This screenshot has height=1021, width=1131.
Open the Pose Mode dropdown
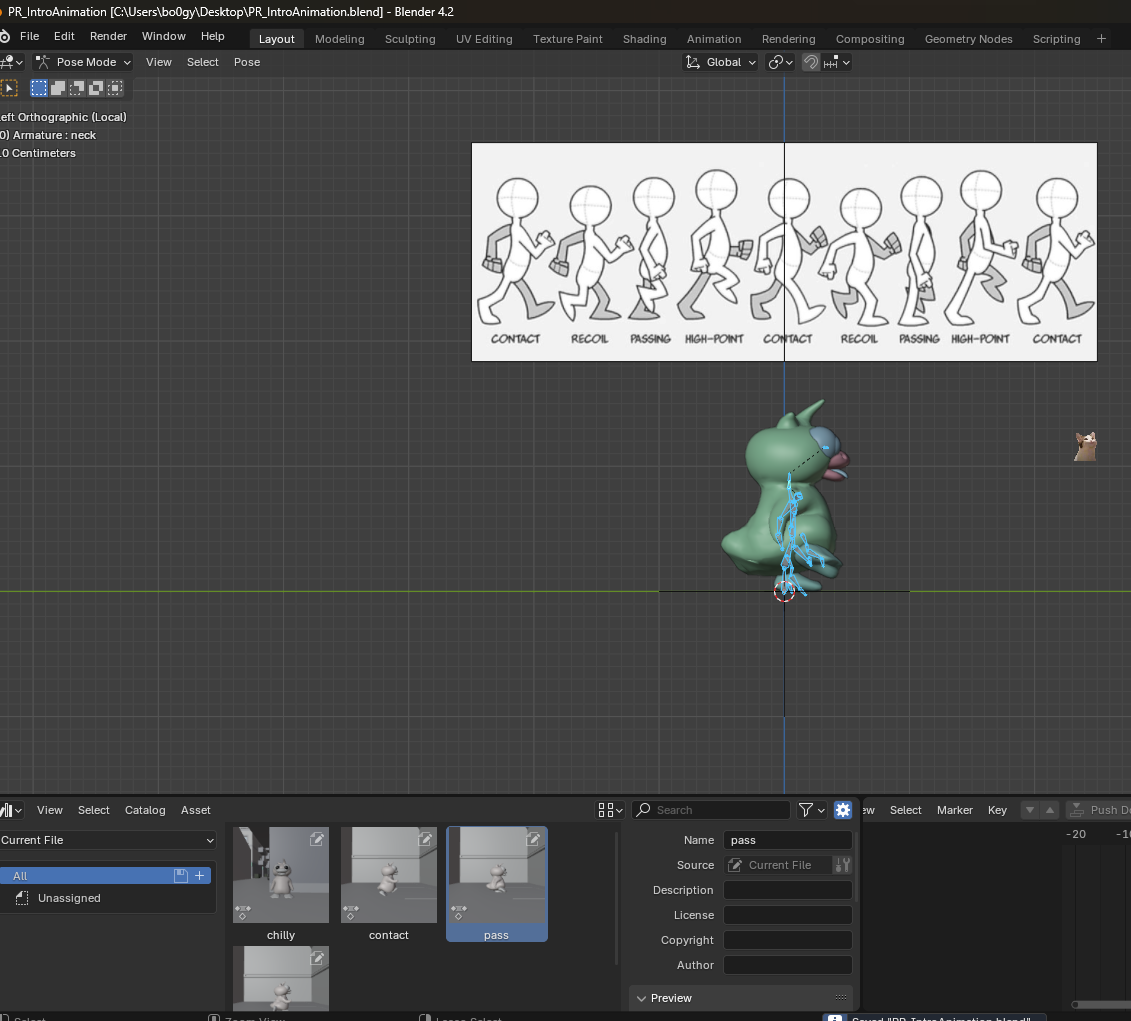[x=84, y=62]
